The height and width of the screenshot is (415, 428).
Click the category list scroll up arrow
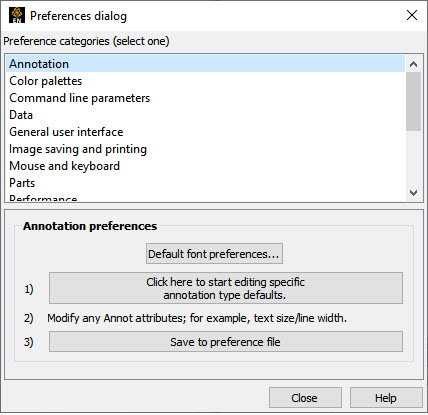point(413,64)
